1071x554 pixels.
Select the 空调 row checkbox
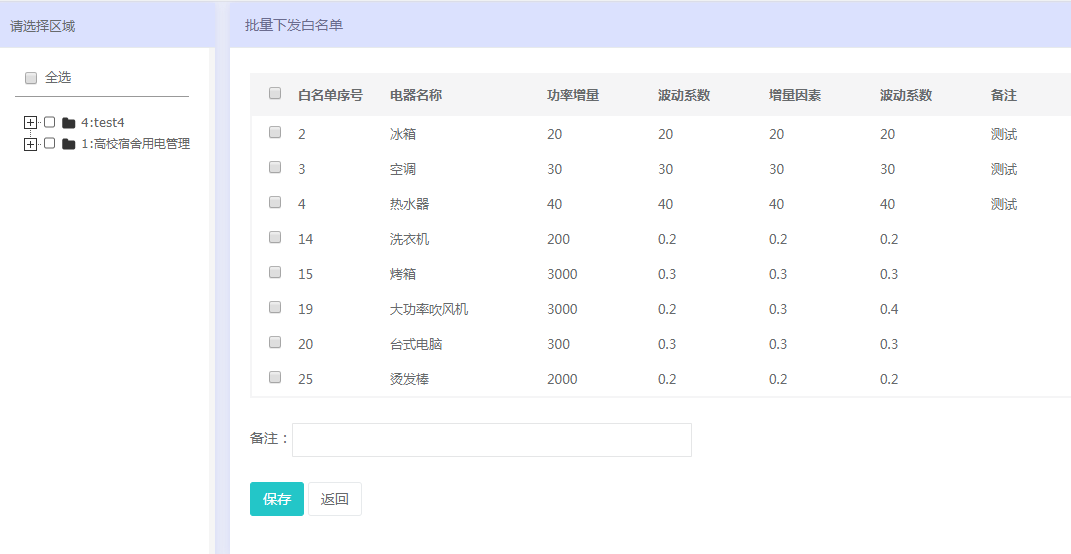[275, 167]
